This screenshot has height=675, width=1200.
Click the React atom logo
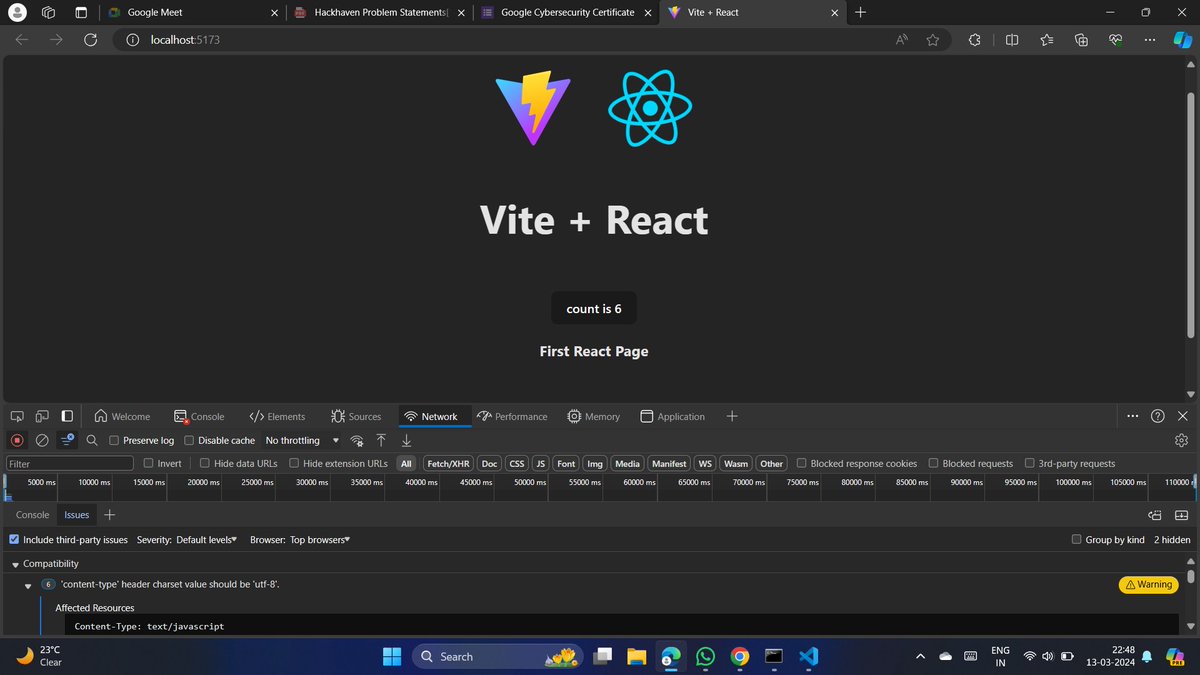click(x=650, y=108)
